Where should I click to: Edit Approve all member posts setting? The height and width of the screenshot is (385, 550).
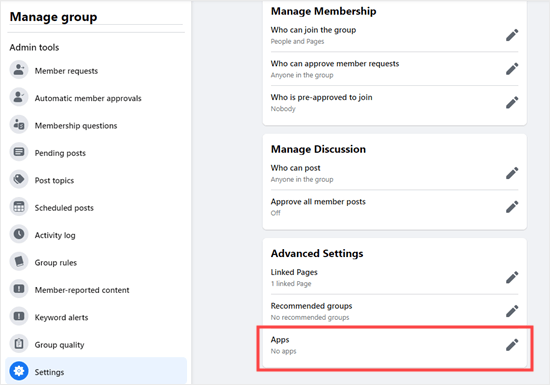[512, 207]
